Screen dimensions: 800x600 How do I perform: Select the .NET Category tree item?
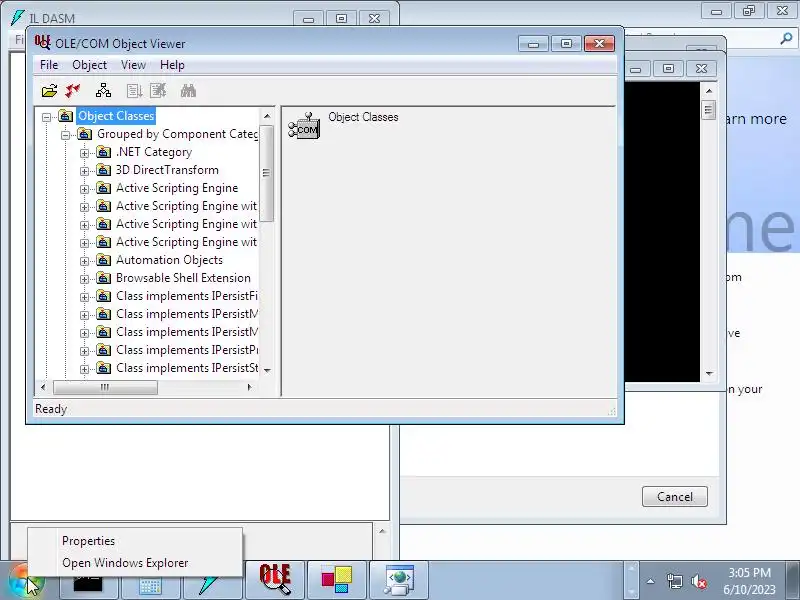[154, 152]
